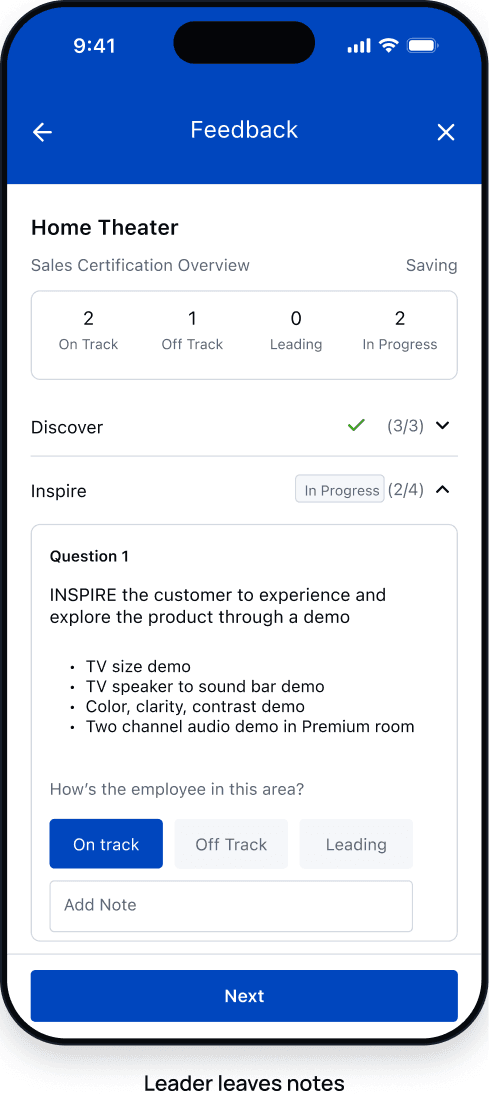Screen dimensions: 489x1097
Task: Tap the back arrow in the header
Action: [43, 132]
